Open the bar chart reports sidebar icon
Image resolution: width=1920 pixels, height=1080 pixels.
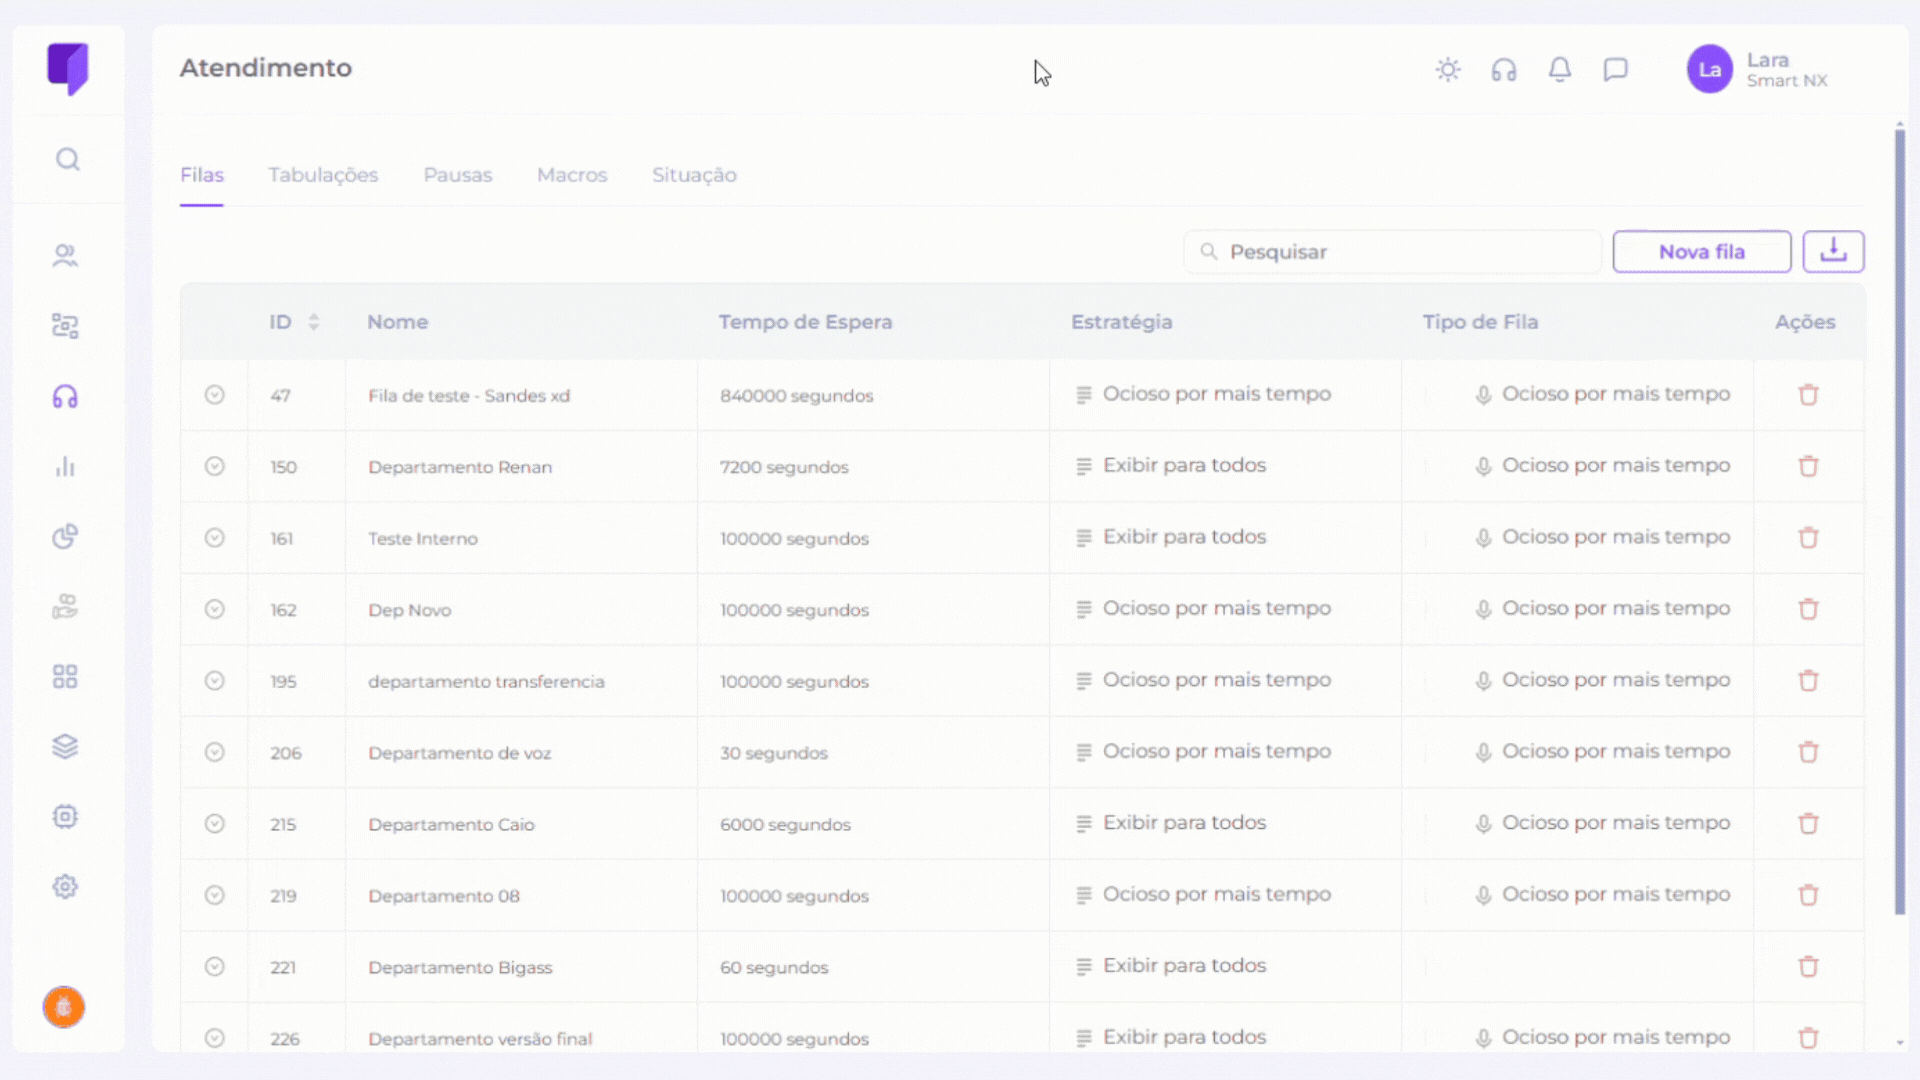(65, 467)
